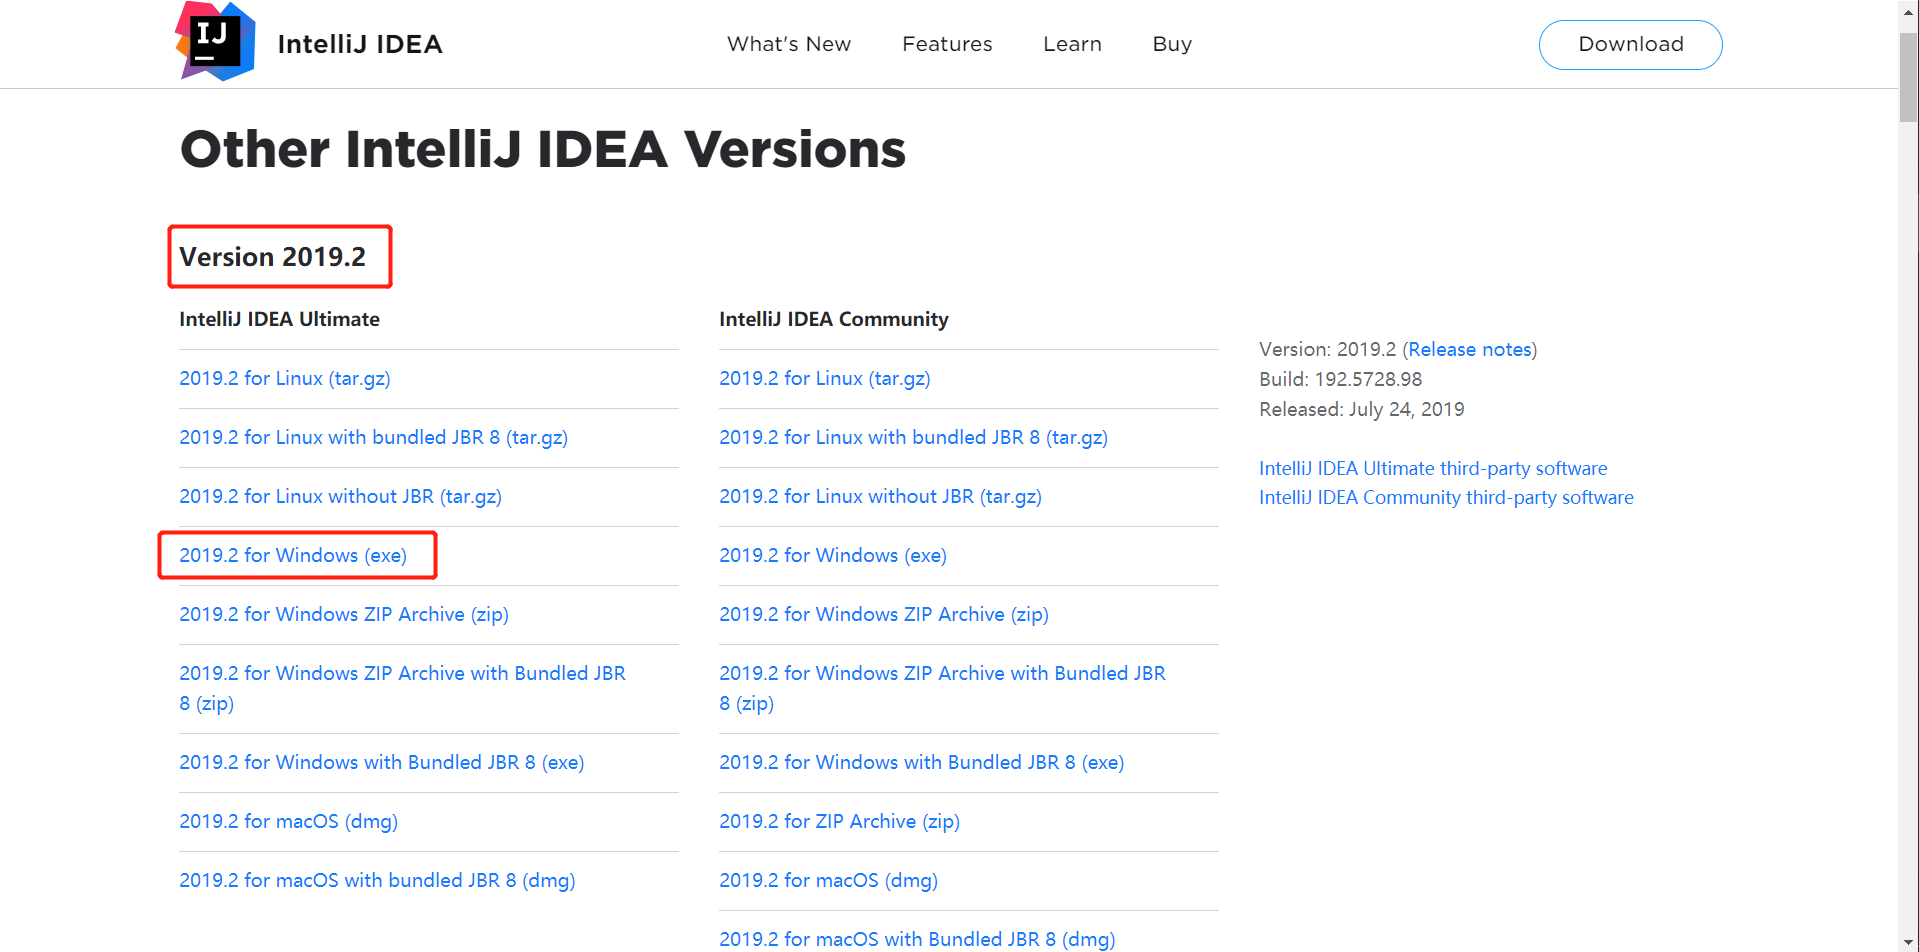Click the Build: 192.5728.98 text
The image size is (1919, 952).
click(x=1340, y=379)
